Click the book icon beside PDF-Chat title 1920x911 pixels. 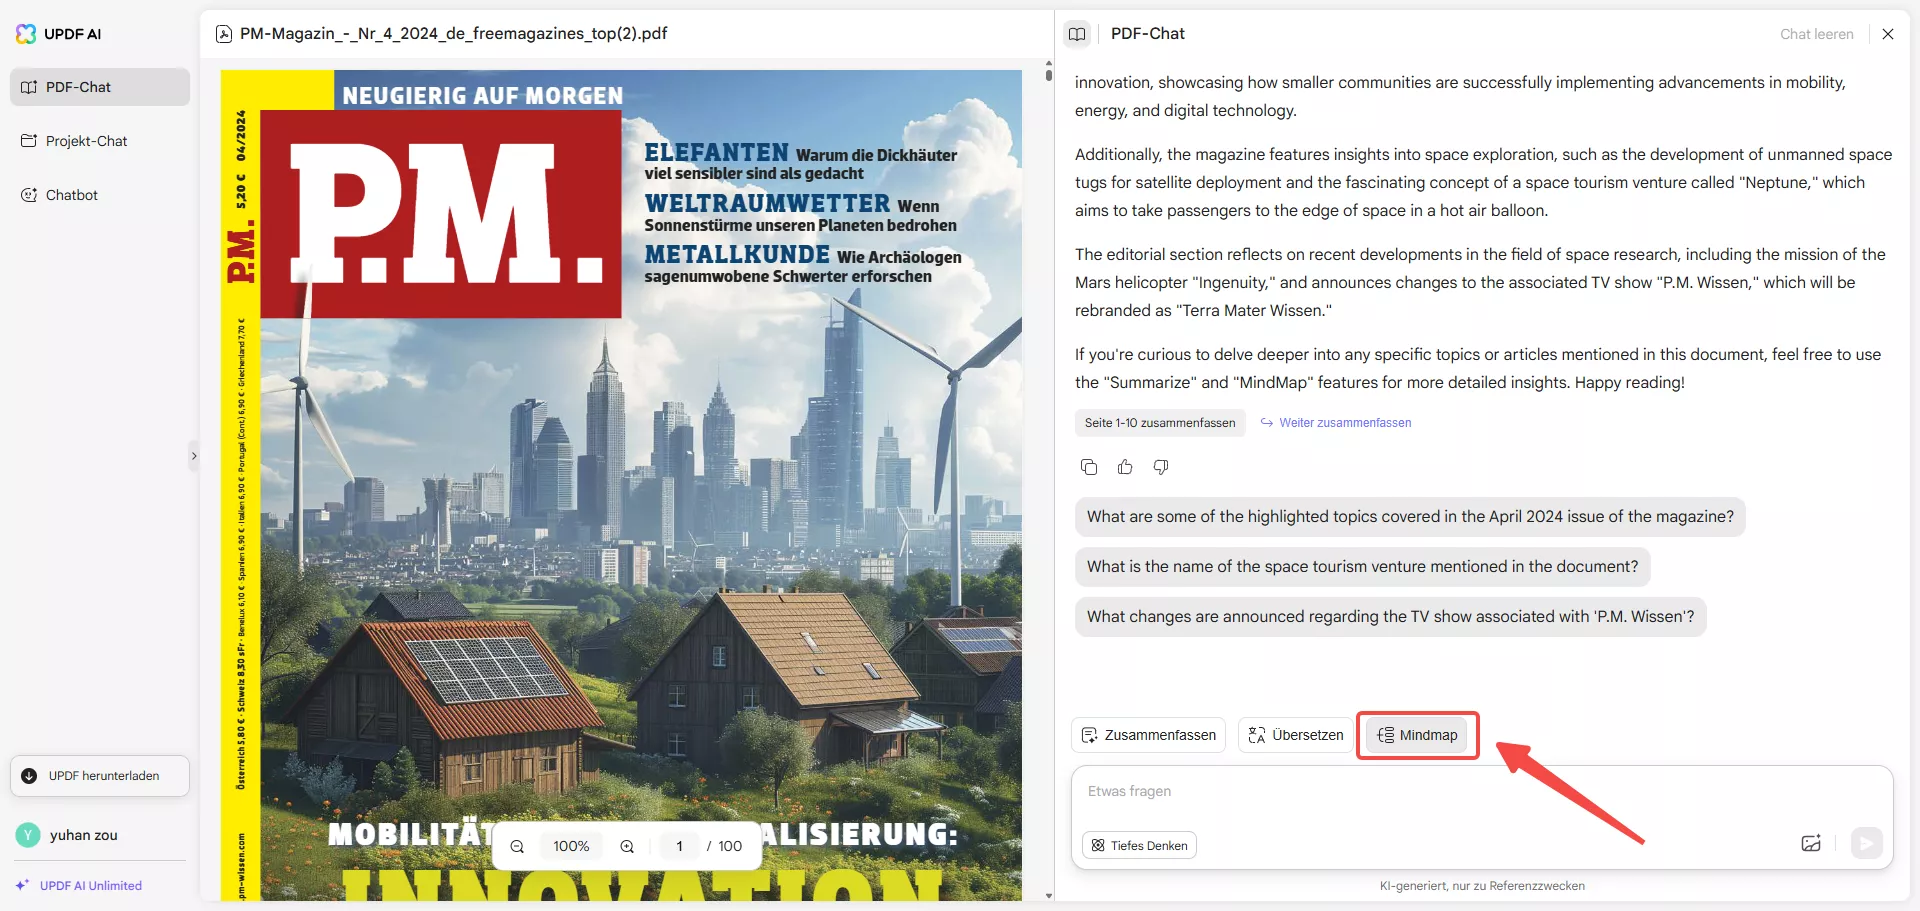(1077, 34)
